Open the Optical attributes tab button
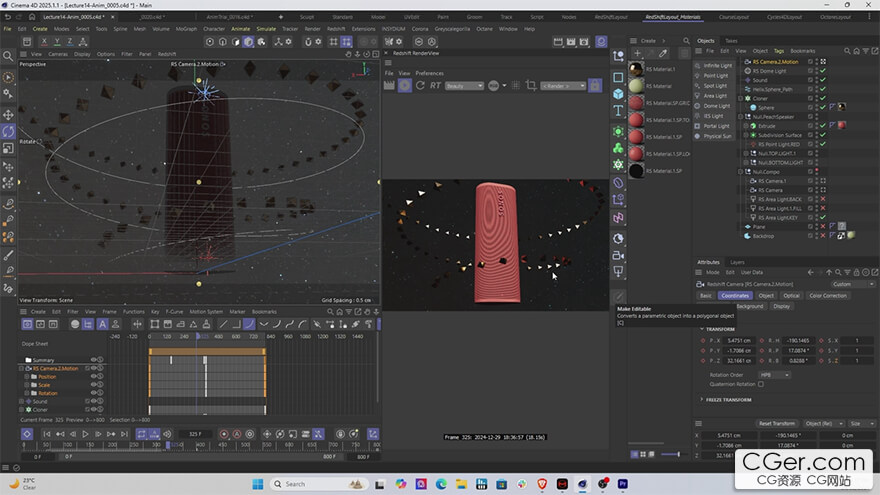Image resolution: width=880 pixels, height=495 pixels. [791, 296]
